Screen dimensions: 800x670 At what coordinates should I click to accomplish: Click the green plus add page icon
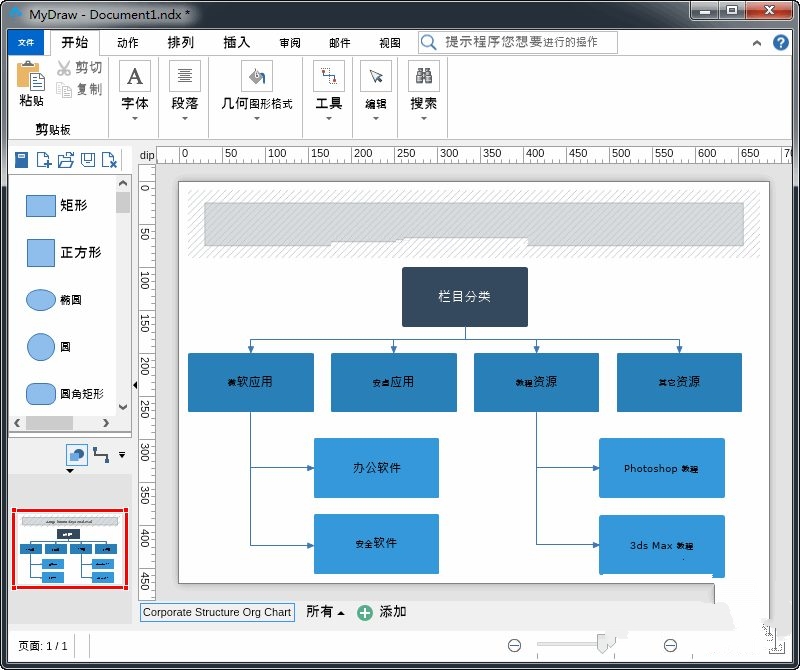pos(364,612)
